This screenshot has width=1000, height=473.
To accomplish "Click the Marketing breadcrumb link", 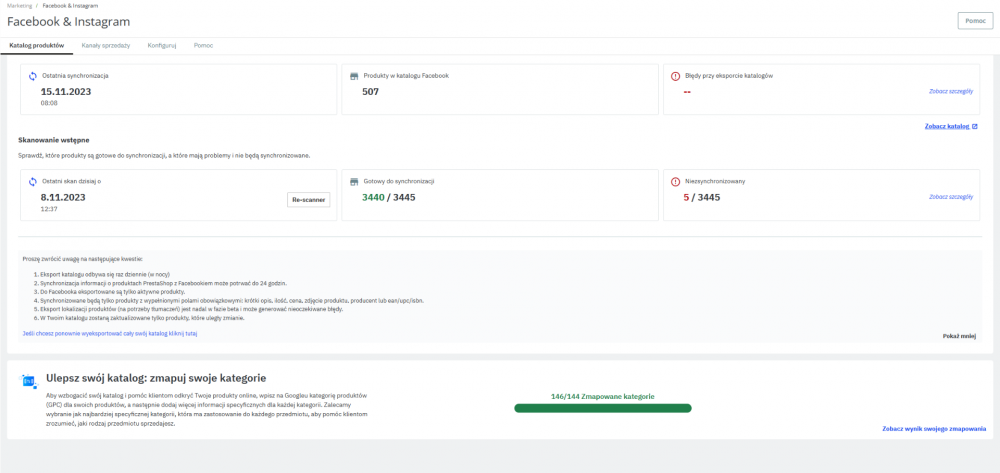I will coord(19,5).
